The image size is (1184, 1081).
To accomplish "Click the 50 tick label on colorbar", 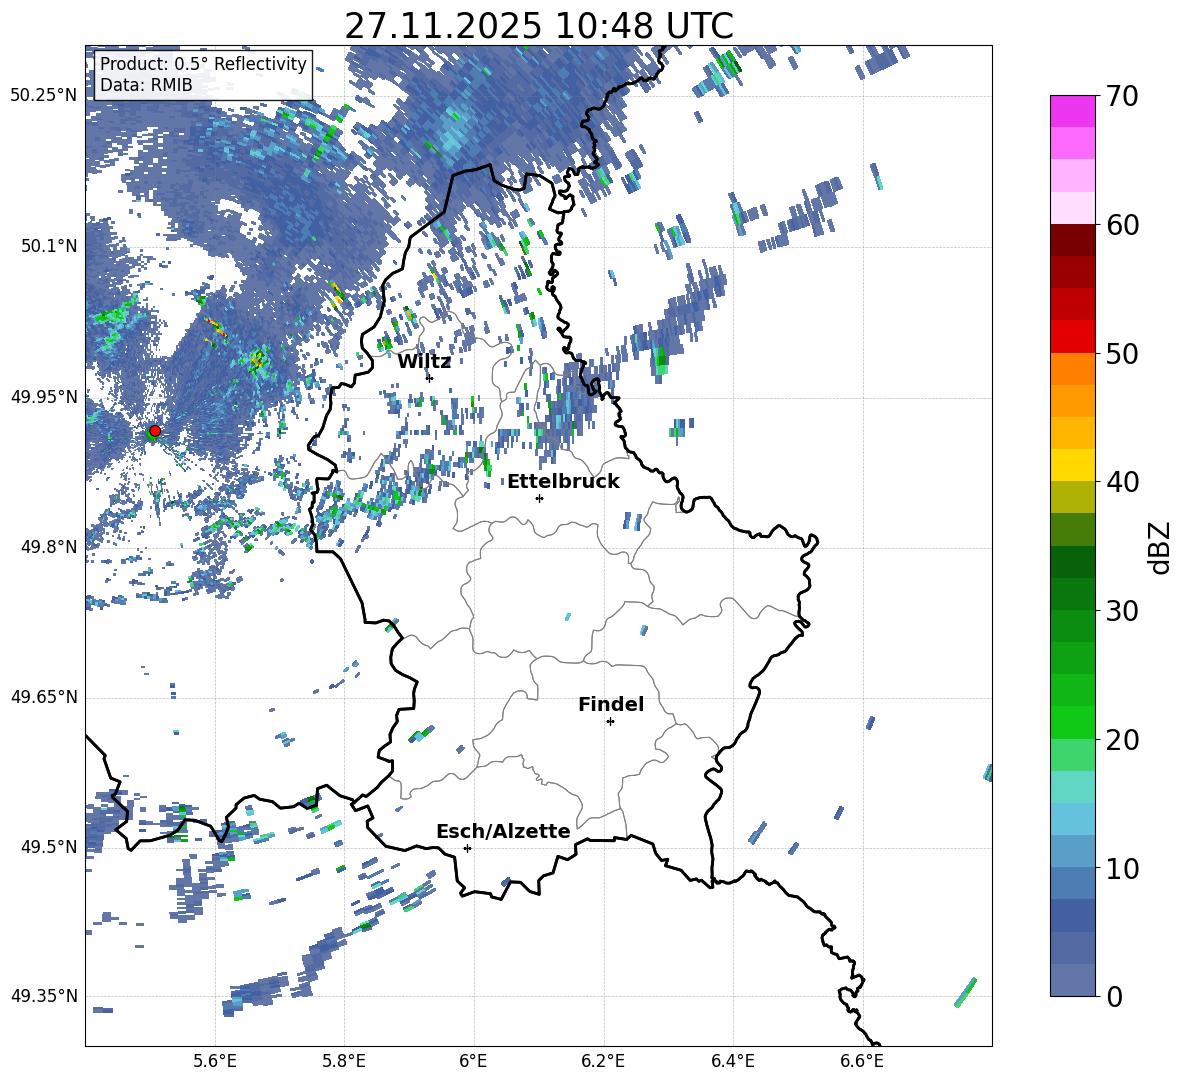I will pos(1122,354).
